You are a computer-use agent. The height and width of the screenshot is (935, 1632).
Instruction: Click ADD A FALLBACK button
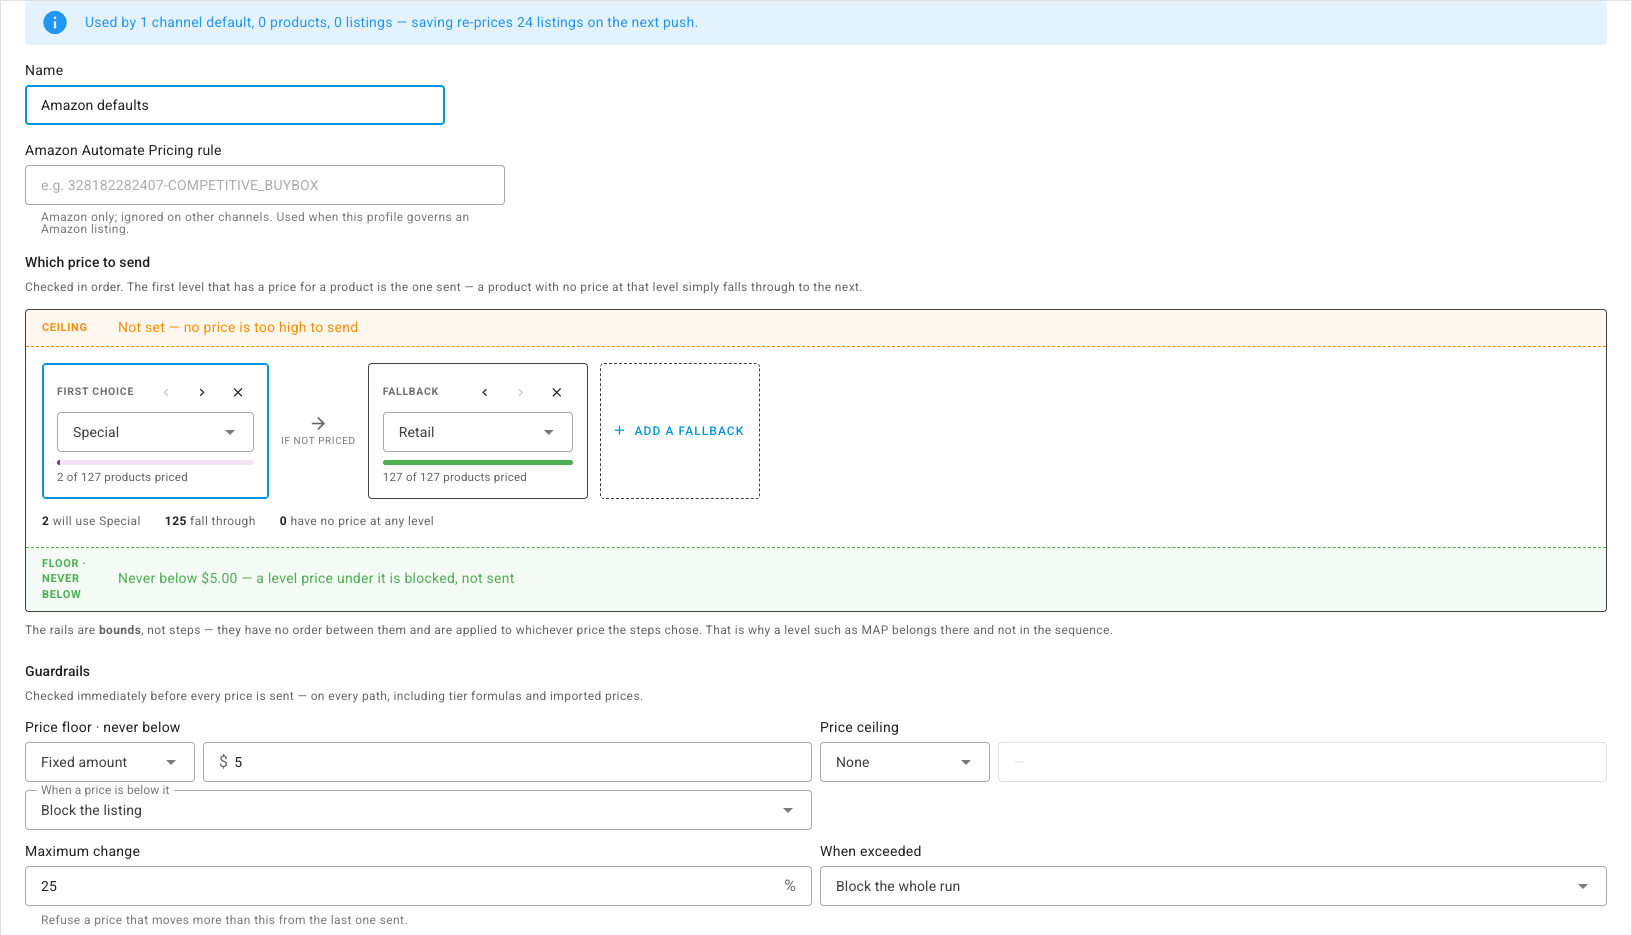(x=680, y=431)
